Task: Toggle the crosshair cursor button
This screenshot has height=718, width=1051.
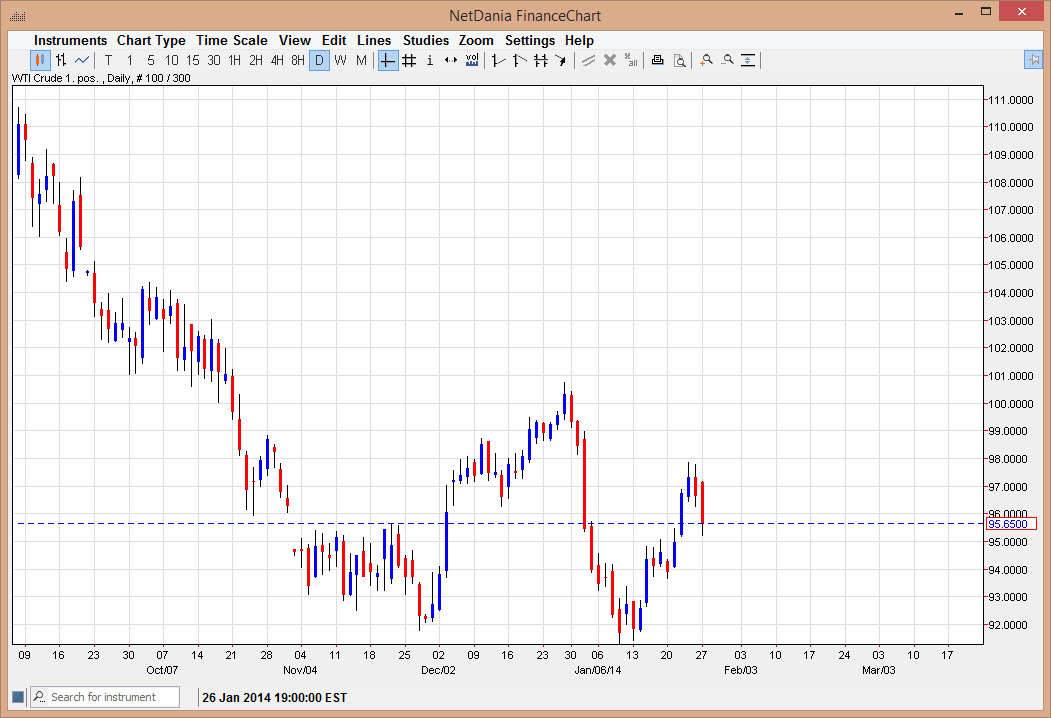Action: pos(388,60)
